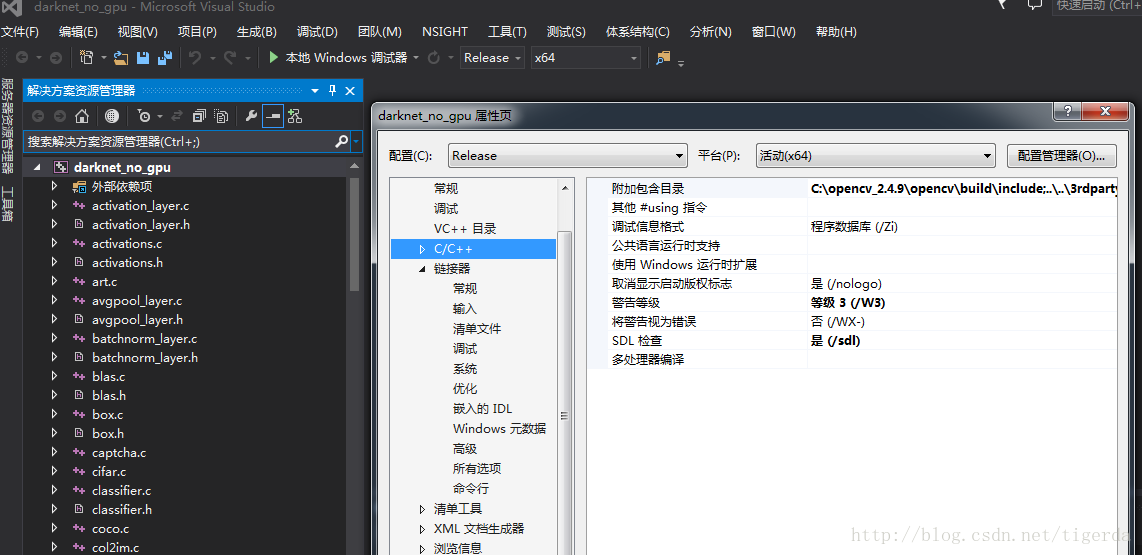Select 命令行 under 链接器
1142x555 pixels.
[x=470, y=489]
